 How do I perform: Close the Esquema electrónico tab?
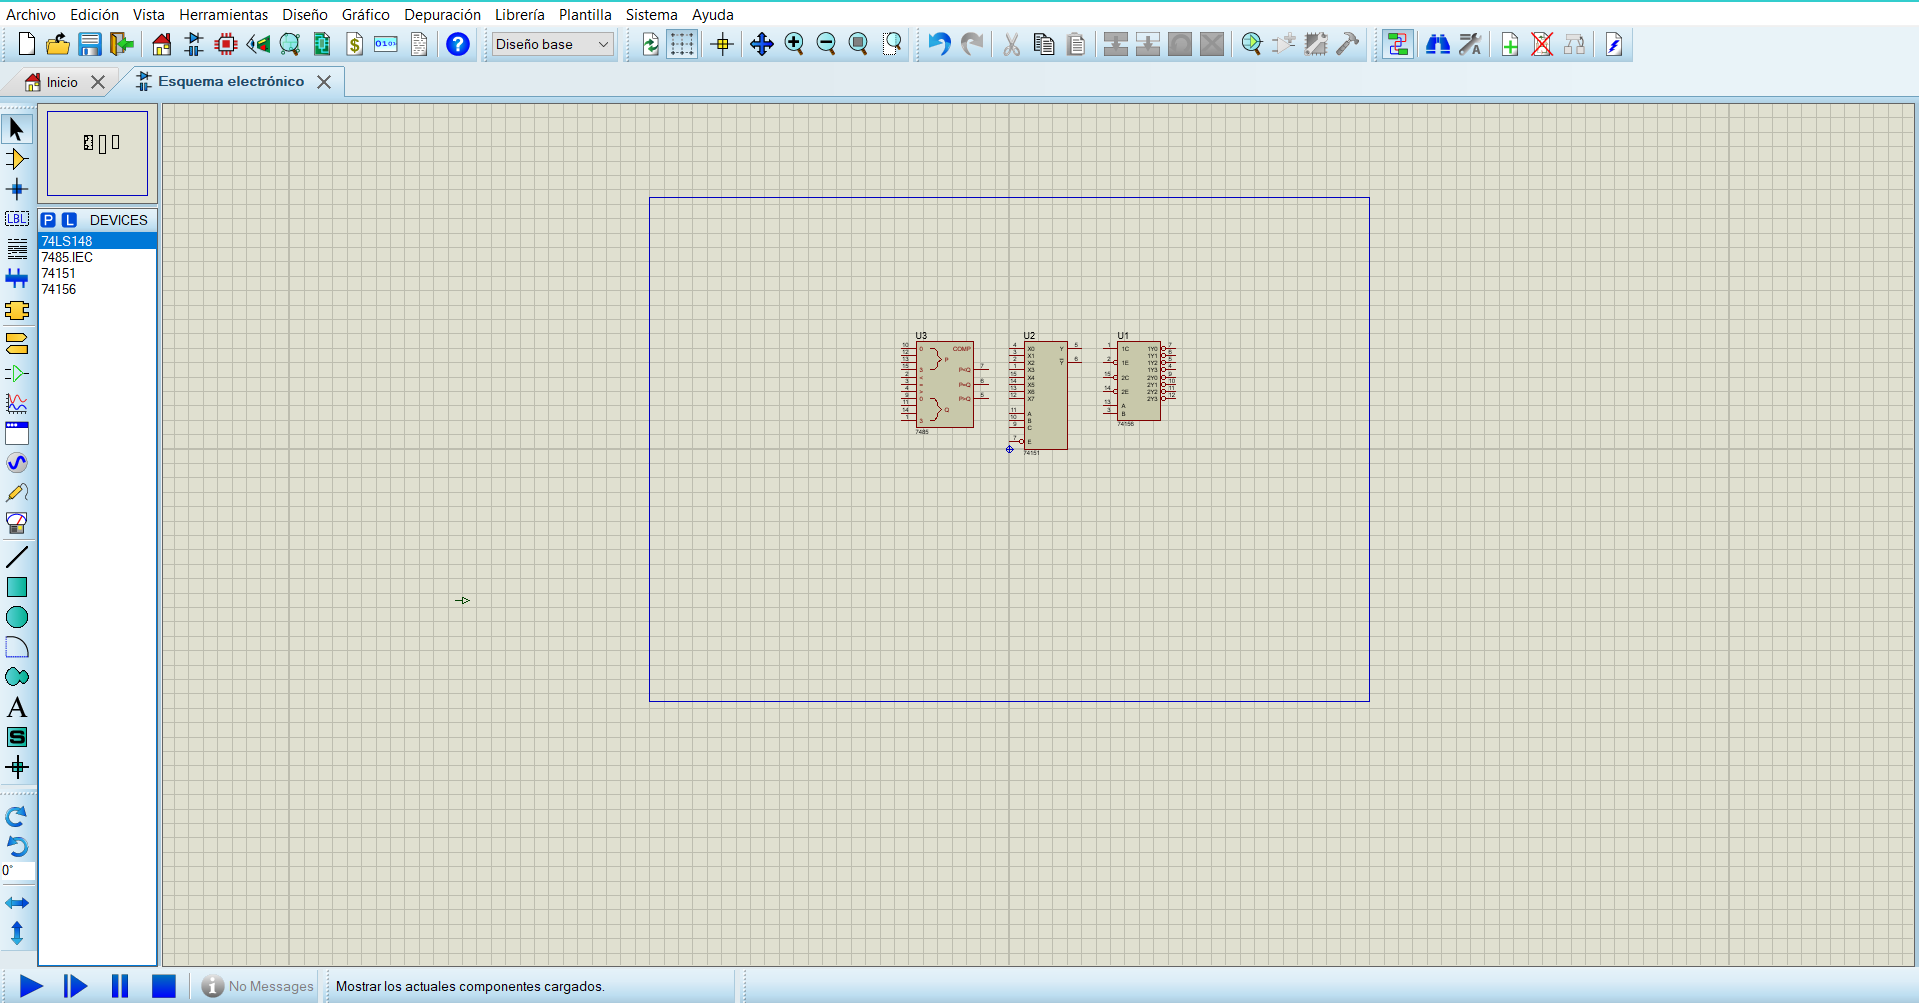click(x=324, y=82)
